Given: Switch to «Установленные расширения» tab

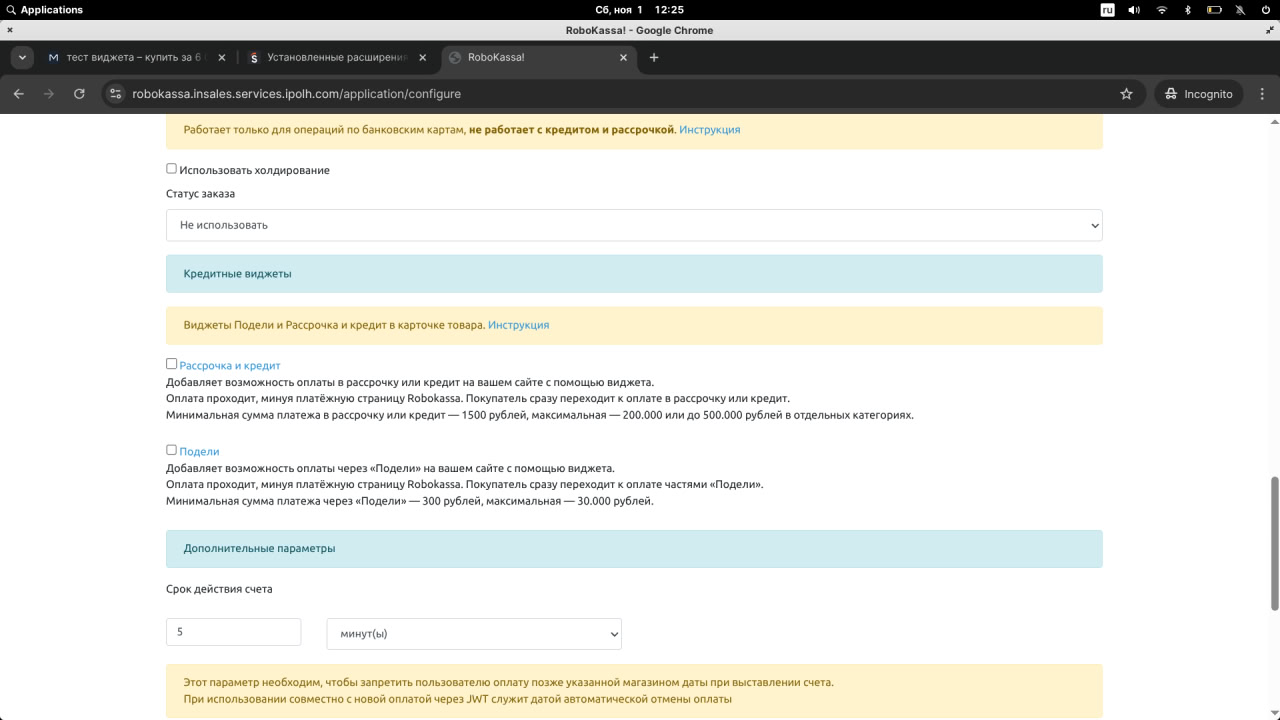Looking at the screenshot, I should click(x=330, y=58).
